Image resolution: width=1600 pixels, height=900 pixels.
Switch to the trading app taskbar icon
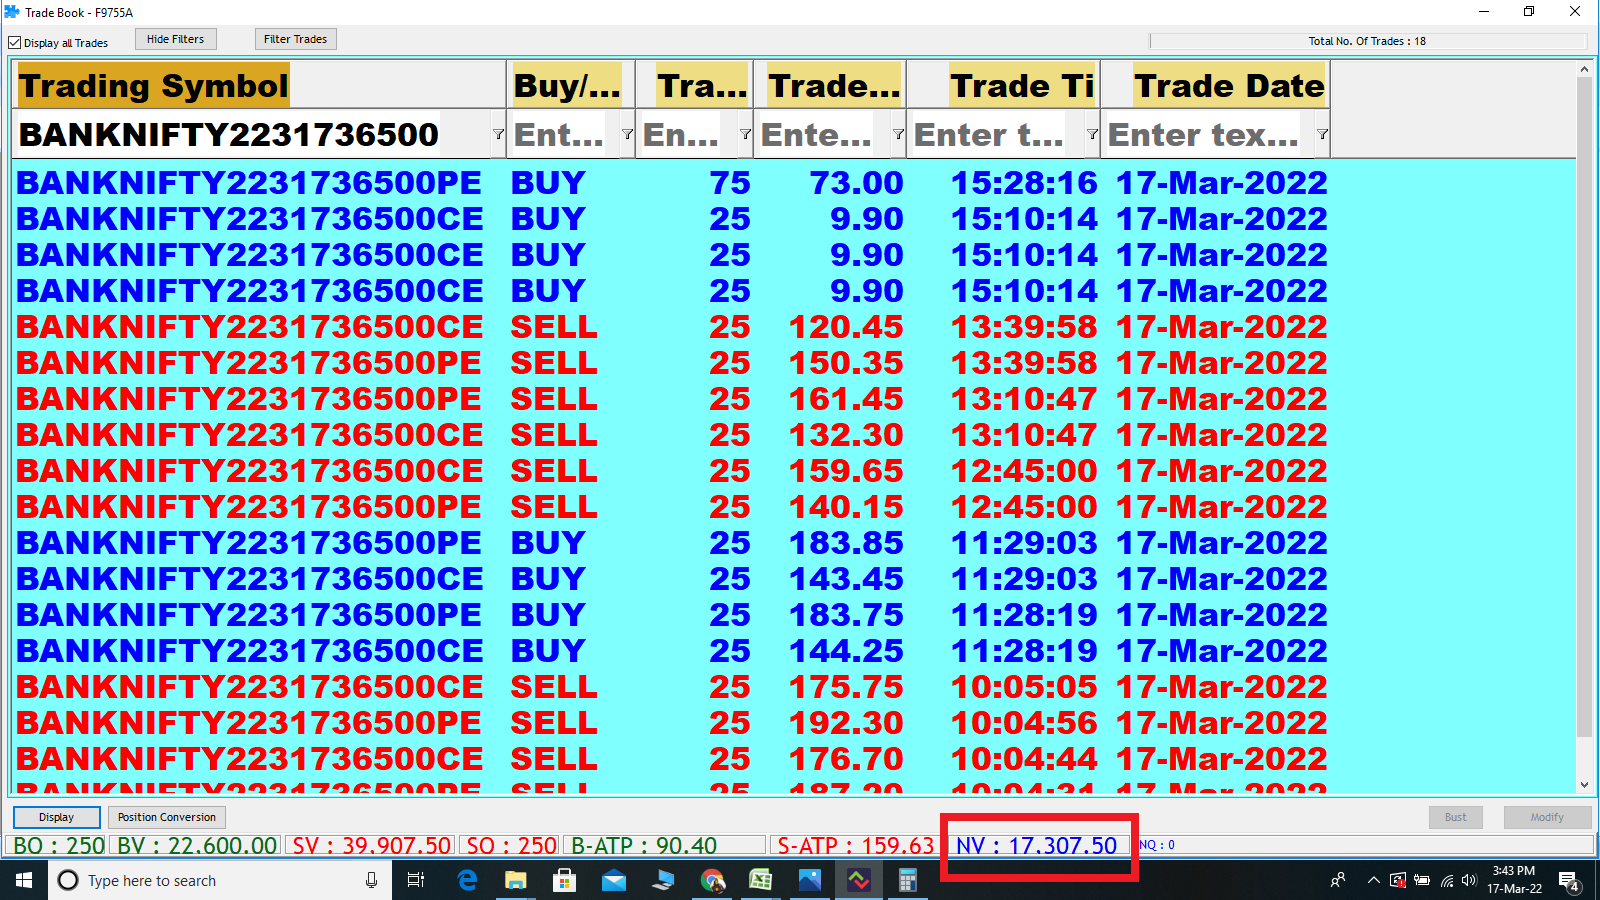pos(859,880)
